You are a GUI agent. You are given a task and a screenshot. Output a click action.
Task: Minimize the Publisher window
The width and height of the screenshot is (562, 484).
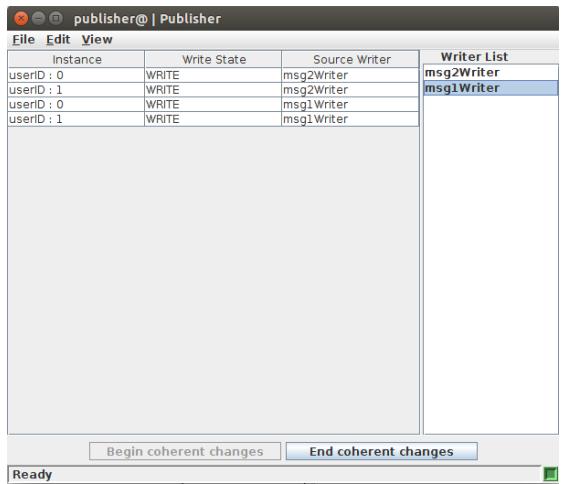[x=38, y=18]
